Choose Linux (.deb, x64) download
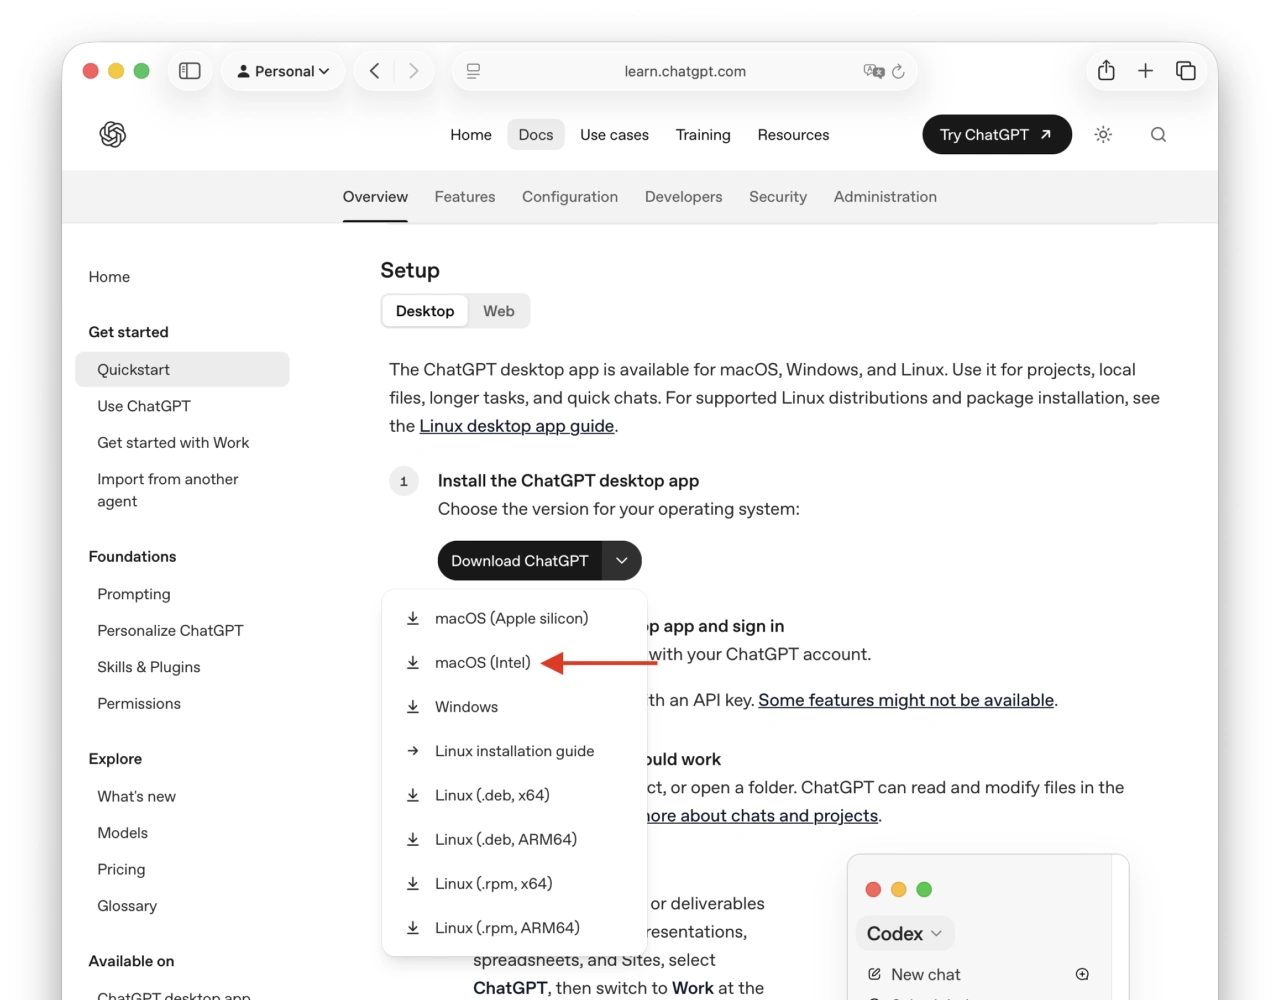 coord(515,795)
